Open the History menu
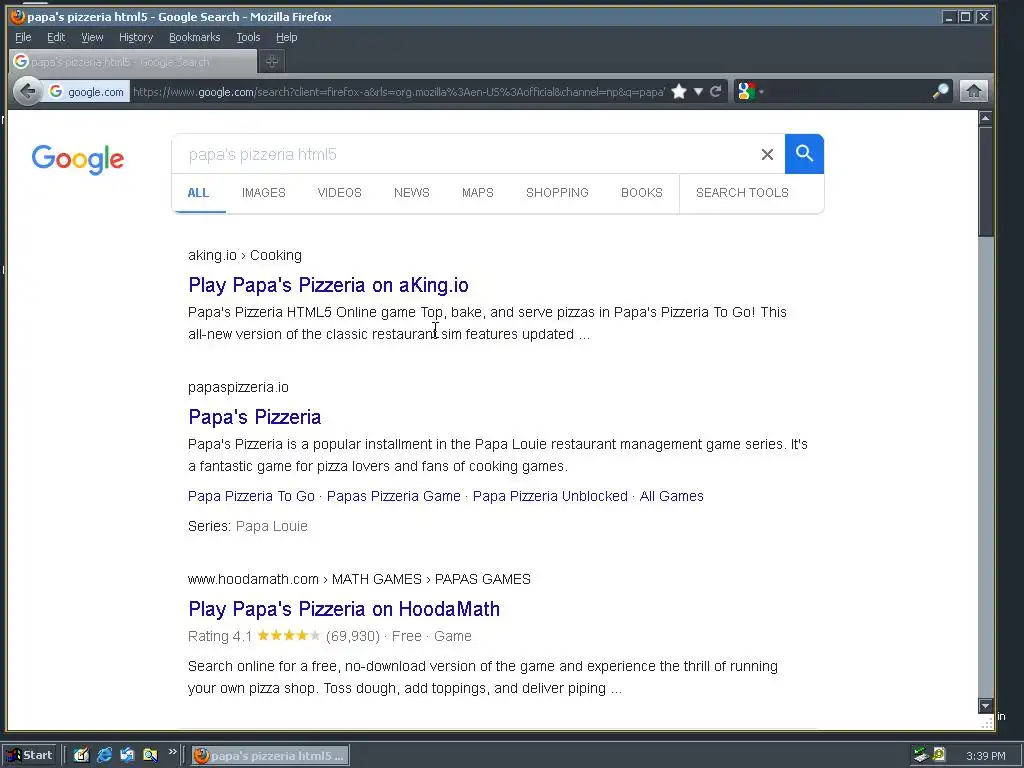Image resolution: width=1024 pixels, height=768 pixels. pyautogui.click(x=136, y=37)
